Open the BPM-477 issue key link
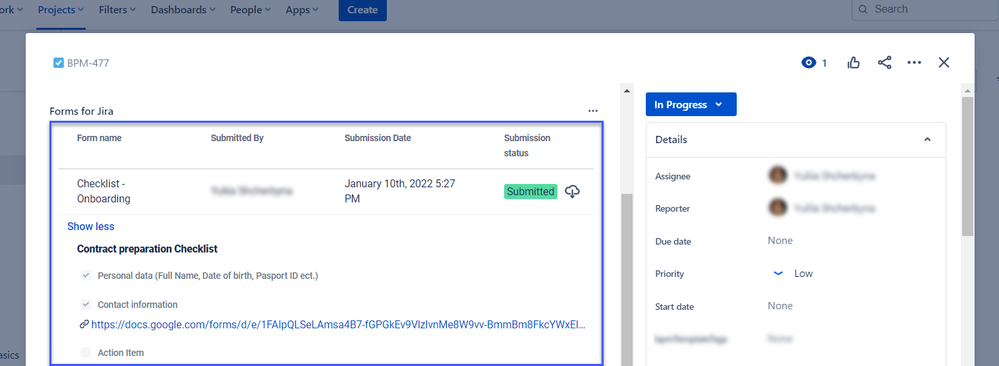Screen dimensions: 999x366 tap(88, 63)
